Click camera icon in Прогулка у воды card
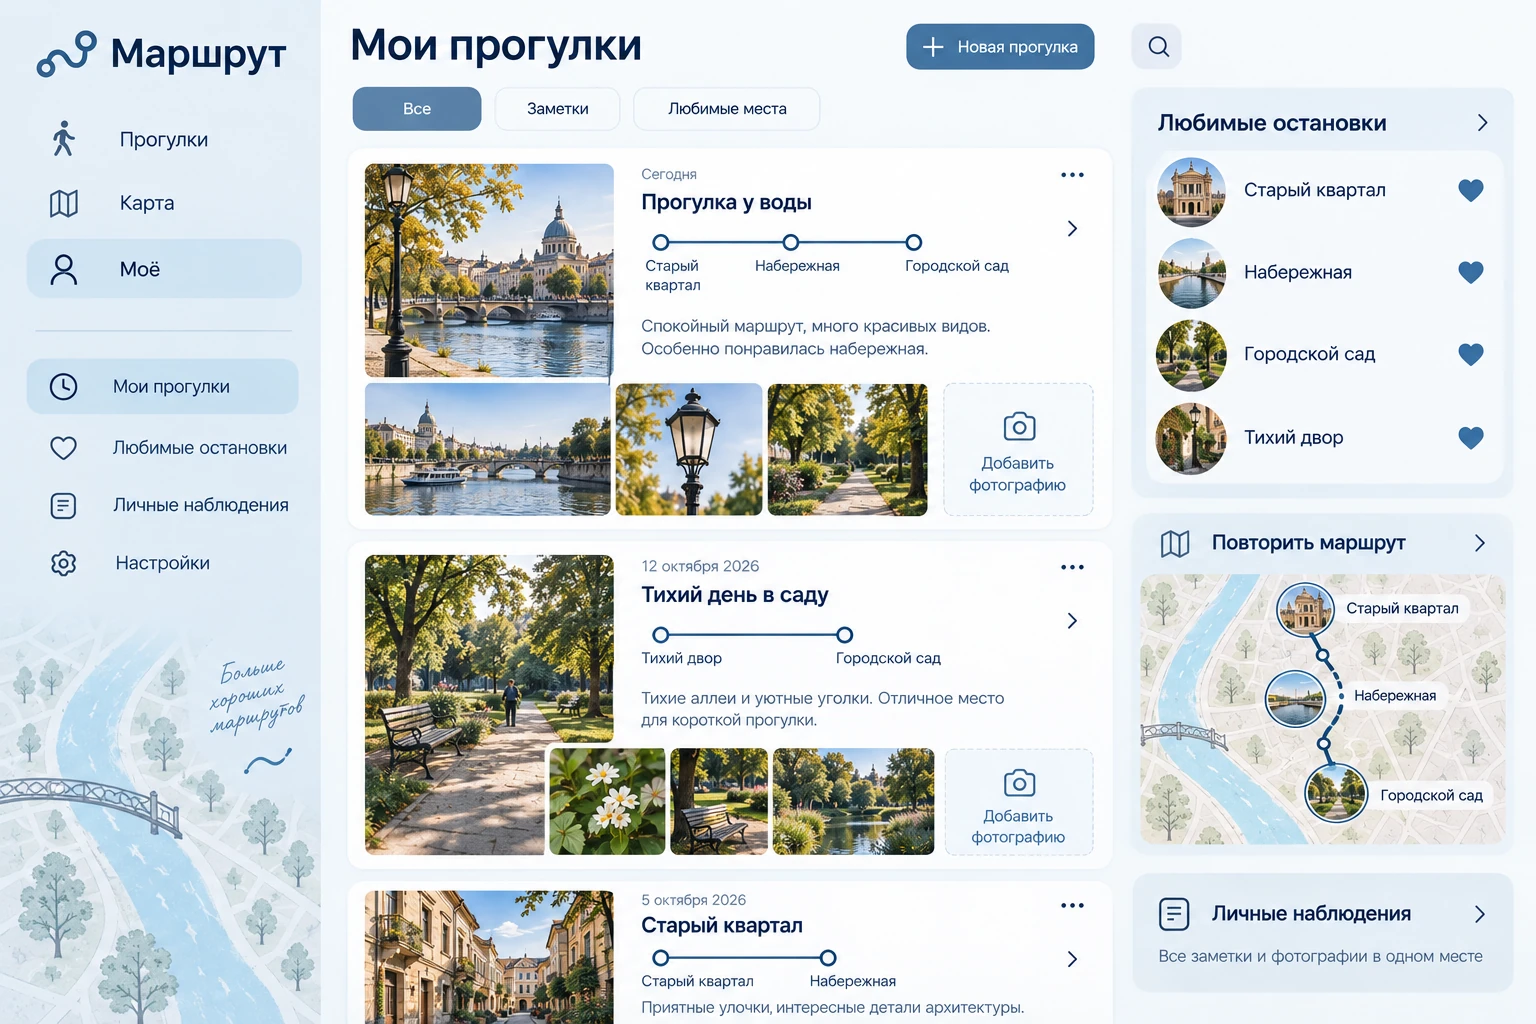 click(1019, 427)
